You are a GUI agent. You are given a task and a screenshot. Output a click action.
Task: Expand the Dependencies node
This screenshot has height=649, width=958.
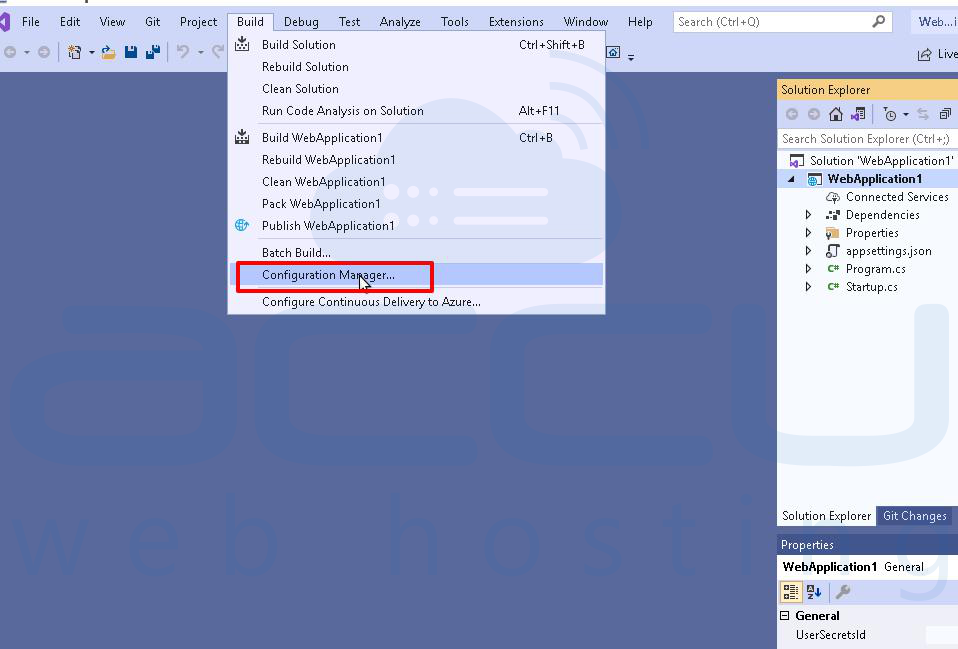[808, 215]
